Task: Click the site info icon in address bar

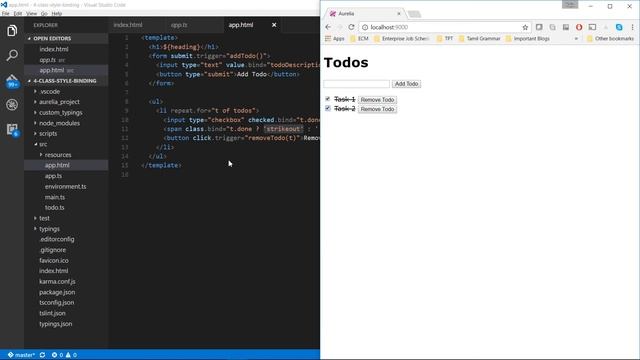Action: click(365, 27)
